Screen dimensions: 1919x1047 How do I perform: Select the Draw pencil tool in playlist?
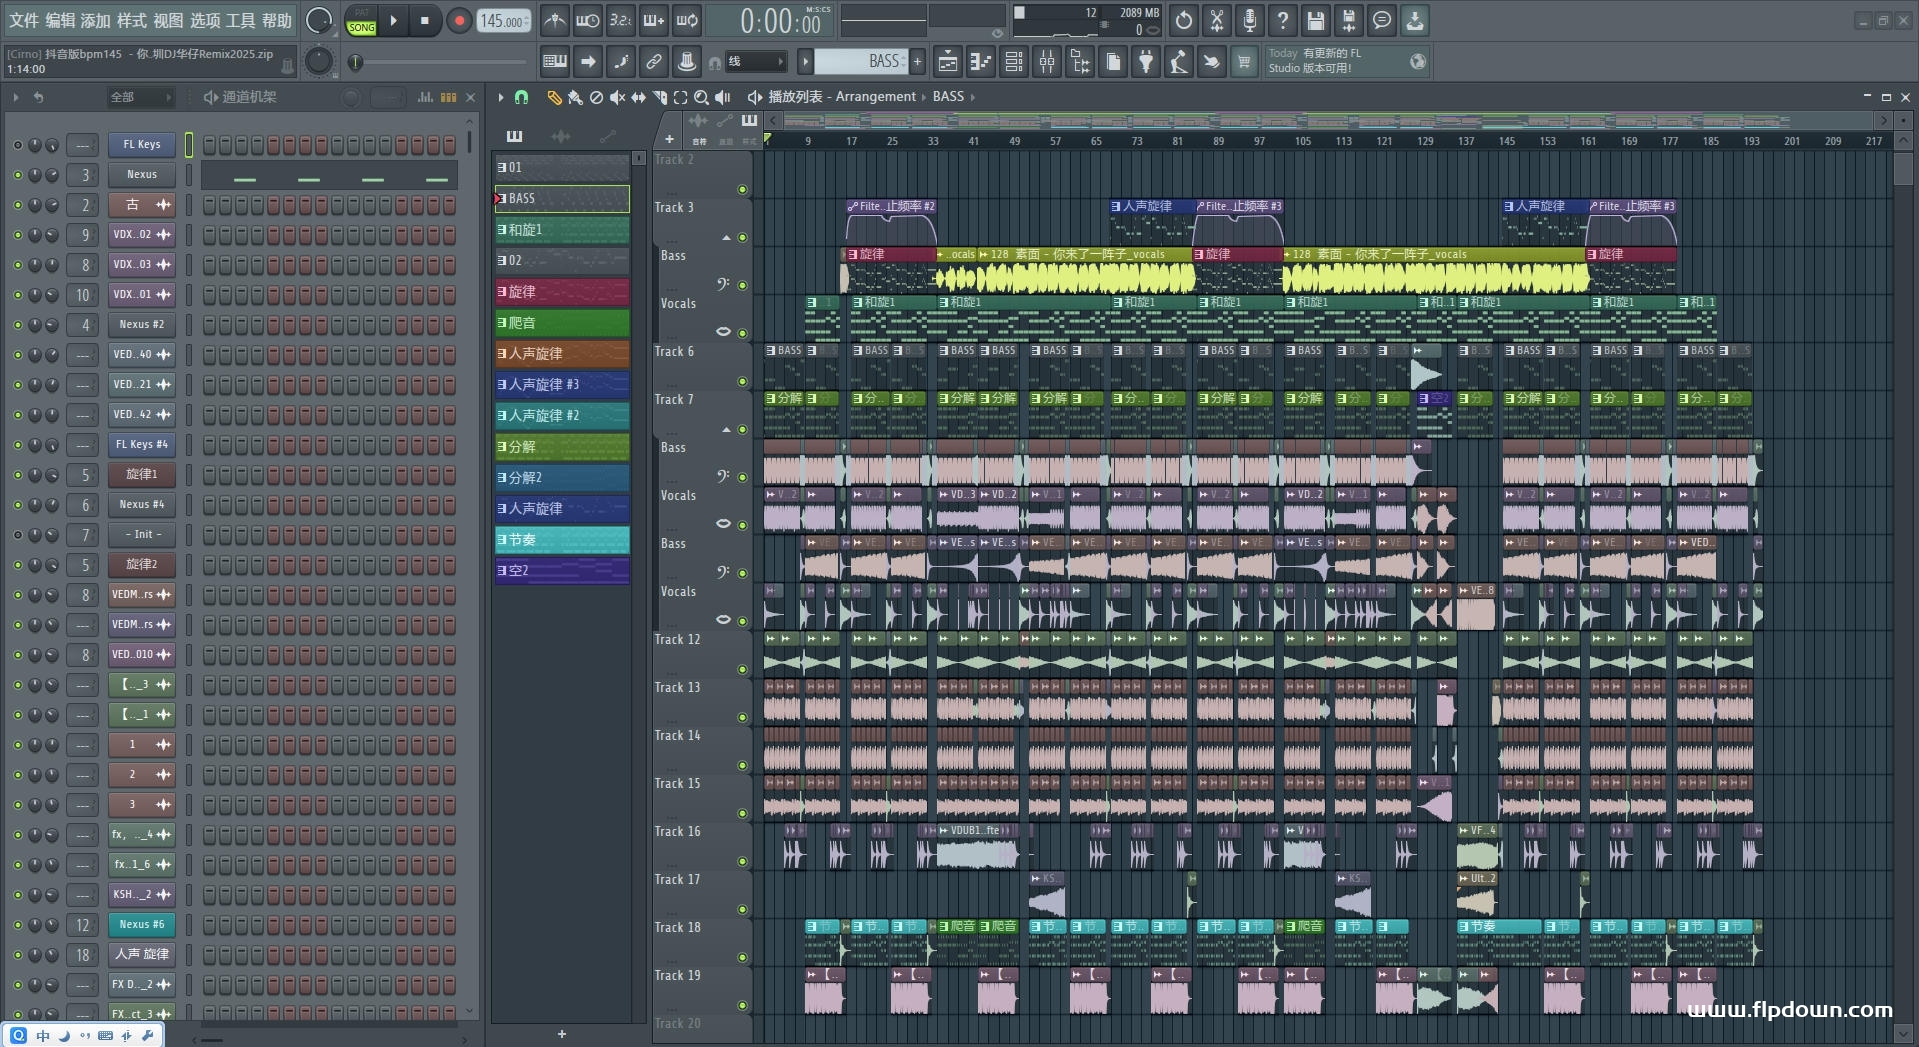click(553, 97)
